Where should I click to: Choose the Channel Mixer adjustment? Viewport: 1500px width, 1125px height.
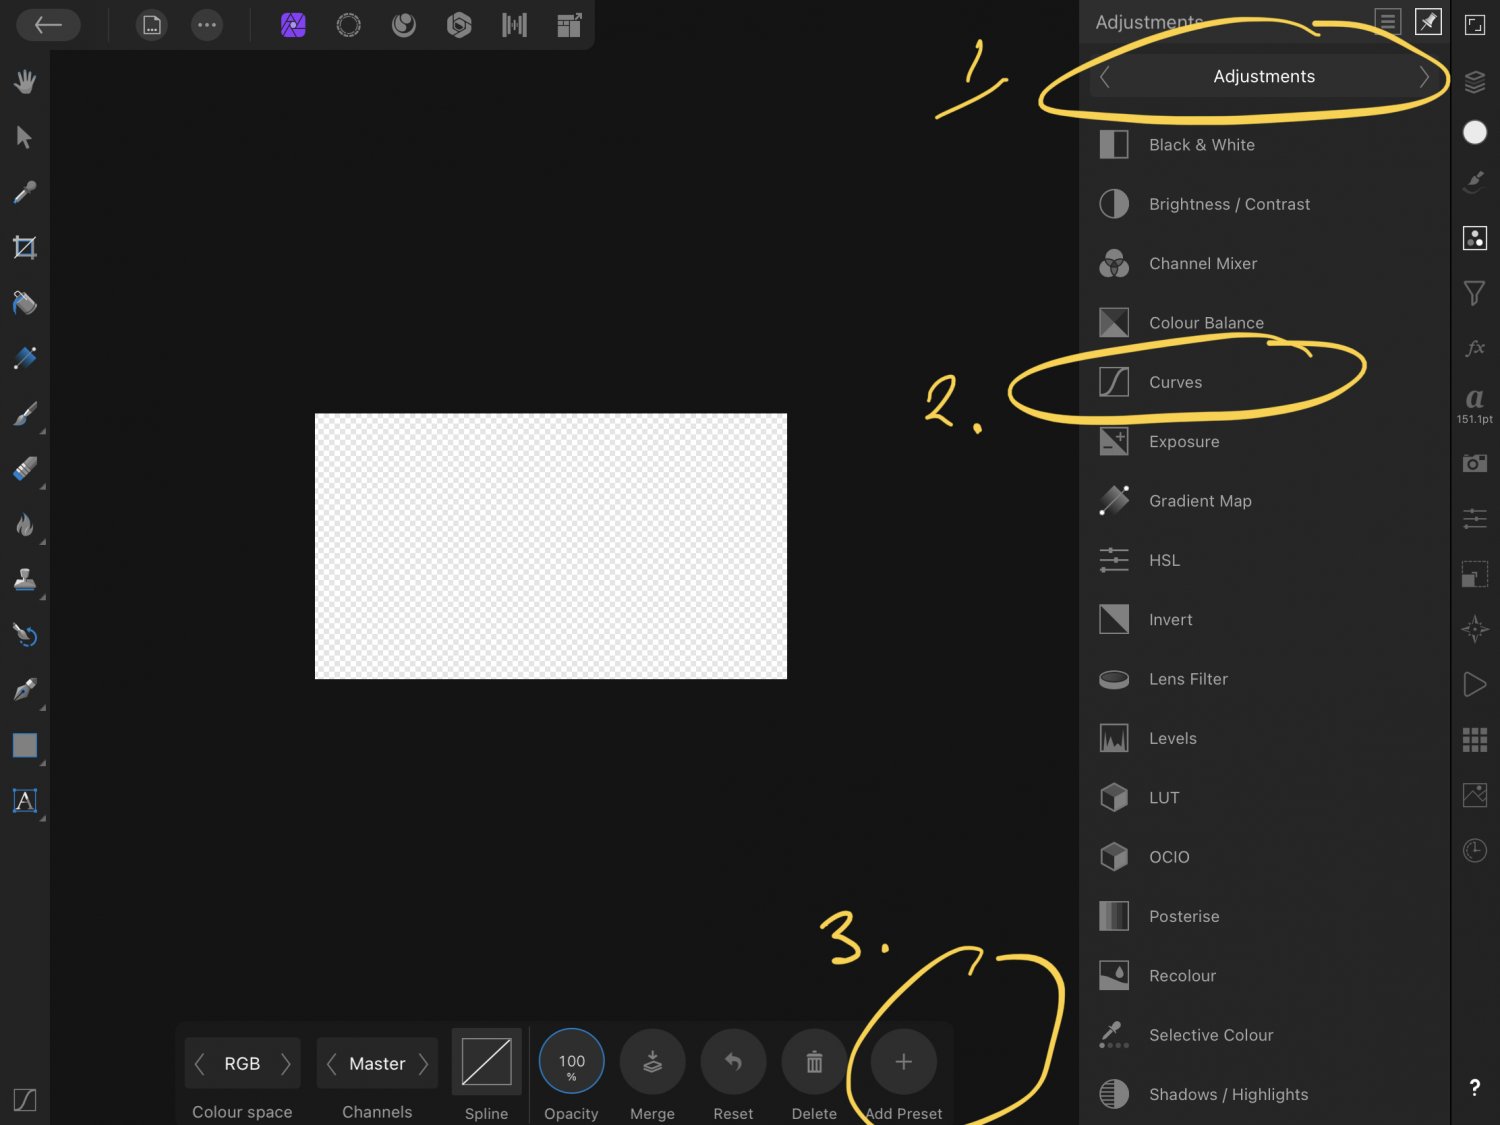1265,263
